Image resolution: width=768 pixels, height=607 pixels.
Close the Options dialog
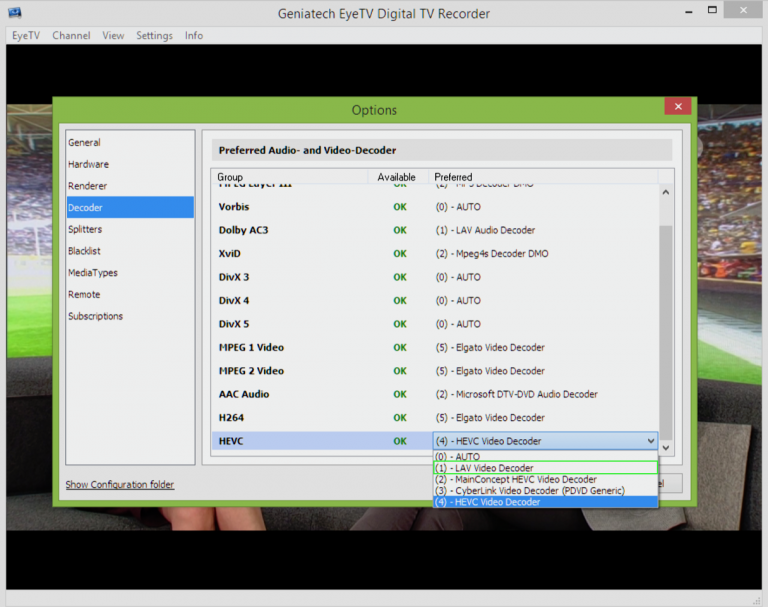678,106
